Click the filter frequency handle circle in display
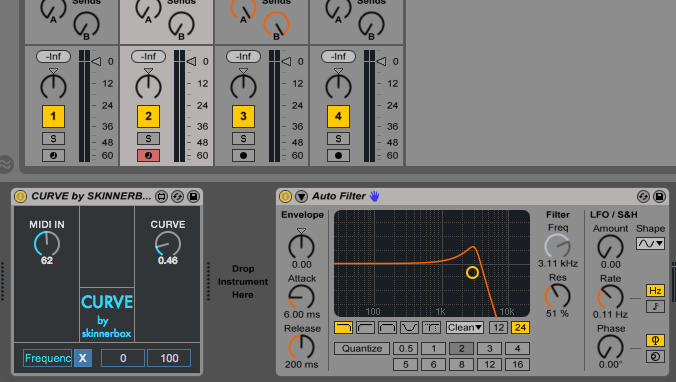 pyautogui.click(x=472, y=272)
